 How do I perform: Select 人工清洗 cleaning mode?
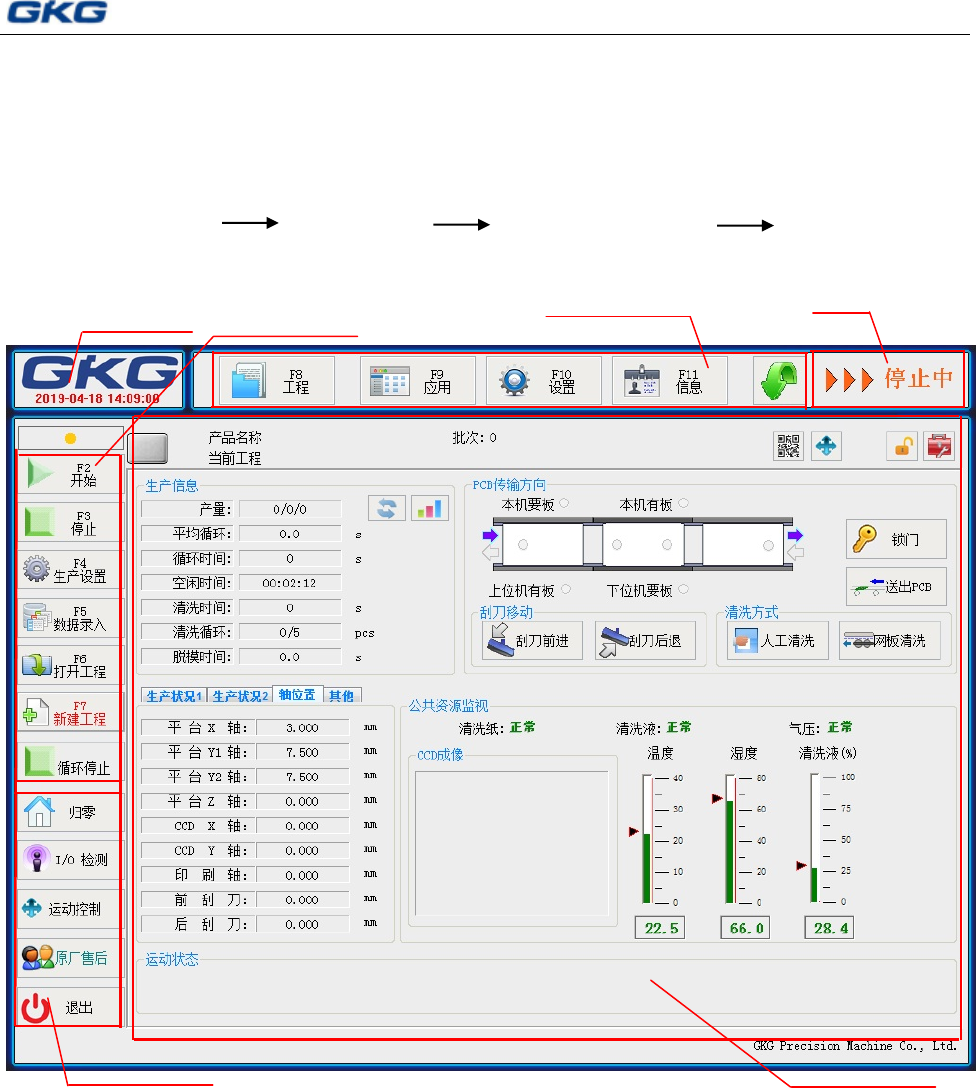(778, 640)
